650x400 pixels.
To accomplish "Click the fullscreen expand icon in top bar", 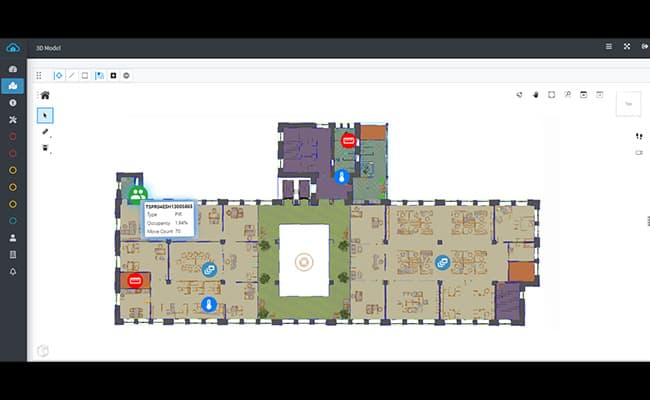I will pyautogui.click(x=626, y=47).
